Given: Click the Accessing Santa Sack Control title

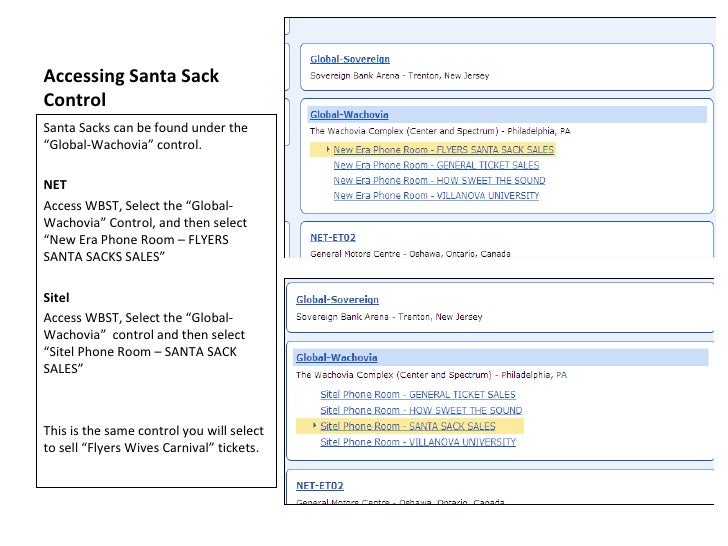Looking at the screenshot, I should coord(131,88).
